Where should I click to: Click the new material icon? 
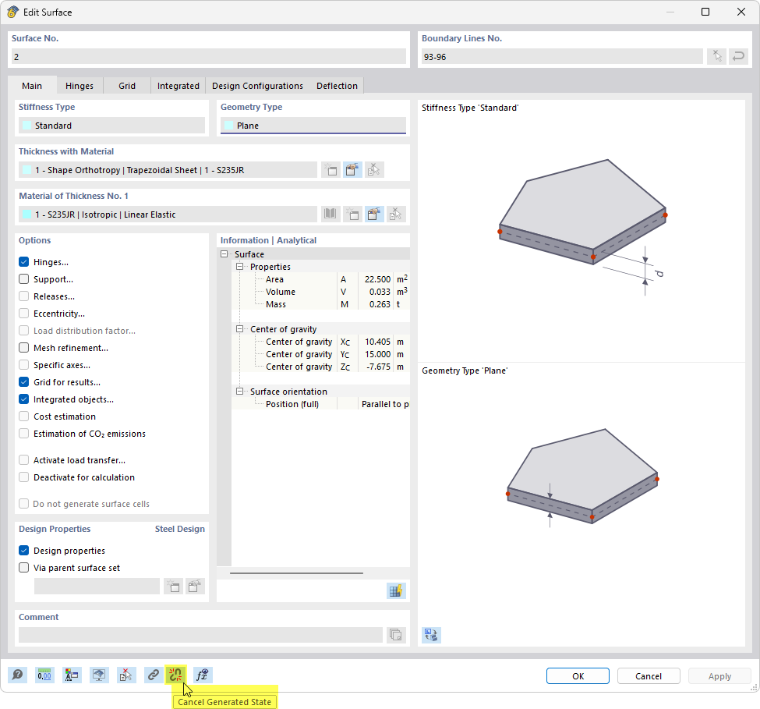352,214
